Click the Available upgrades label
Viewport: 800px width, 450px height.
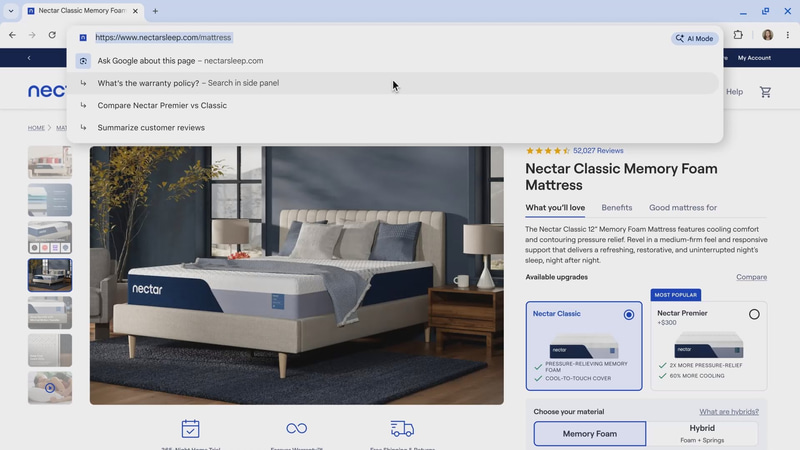tap(557, 277)
